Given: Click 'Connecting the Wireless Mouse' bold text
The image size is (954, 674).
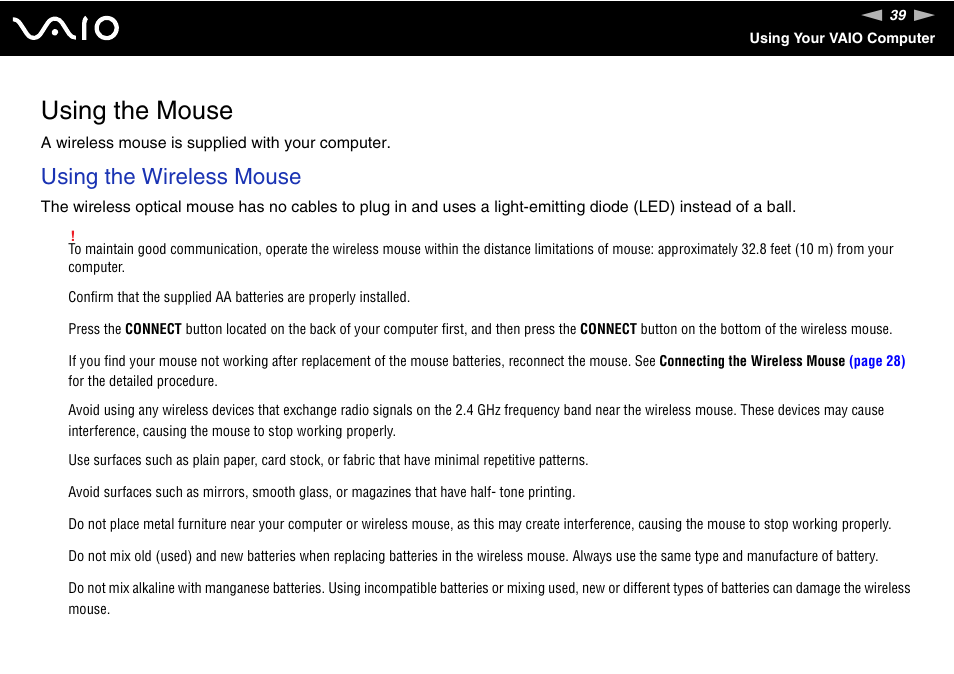Looking at the screenshot, I should 752,361.
